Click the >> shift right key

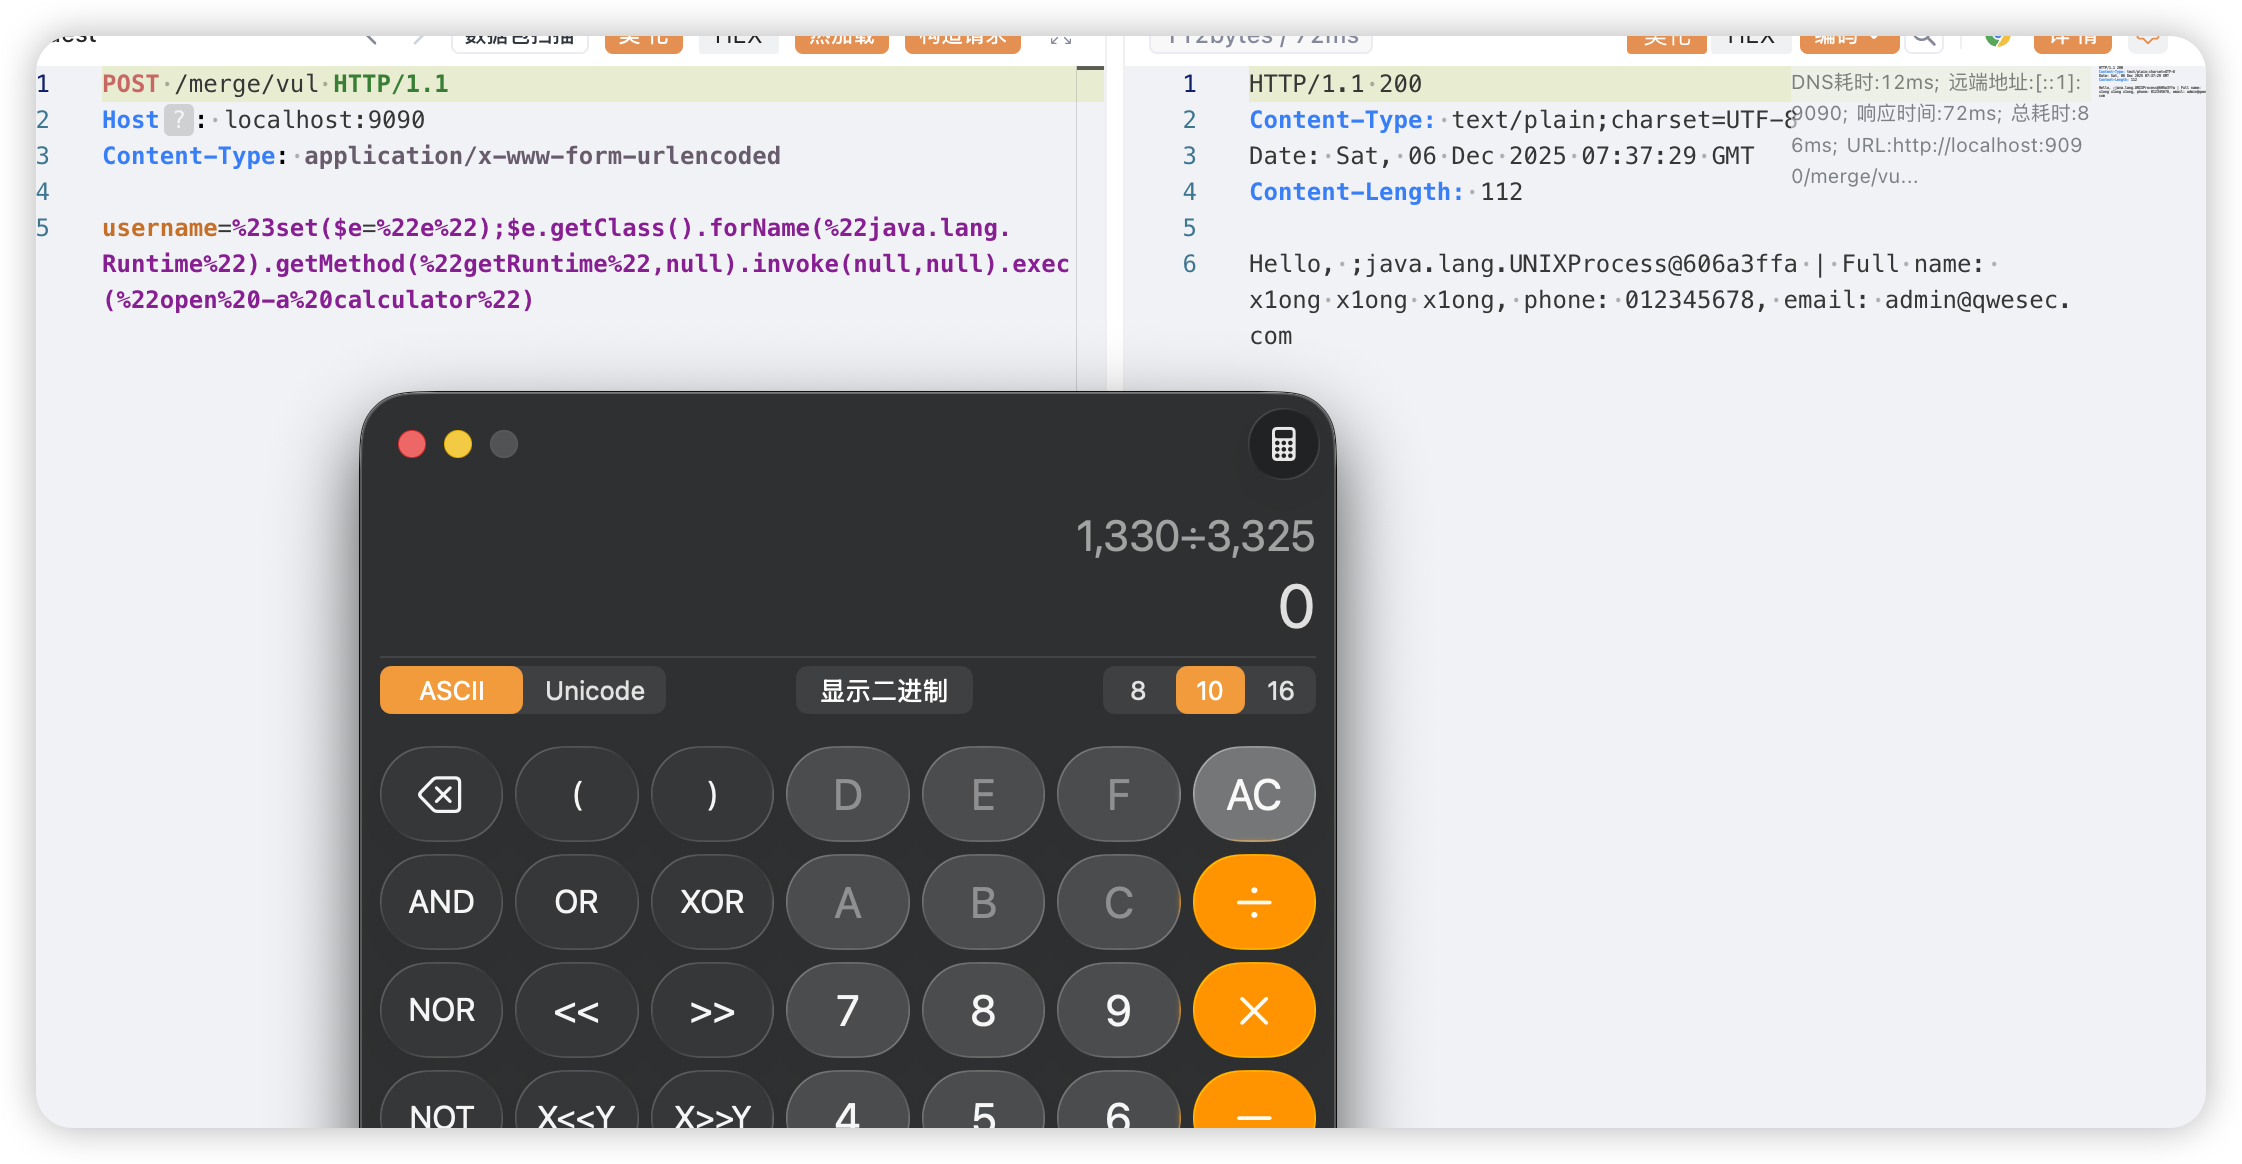[x=712, y=1010]
